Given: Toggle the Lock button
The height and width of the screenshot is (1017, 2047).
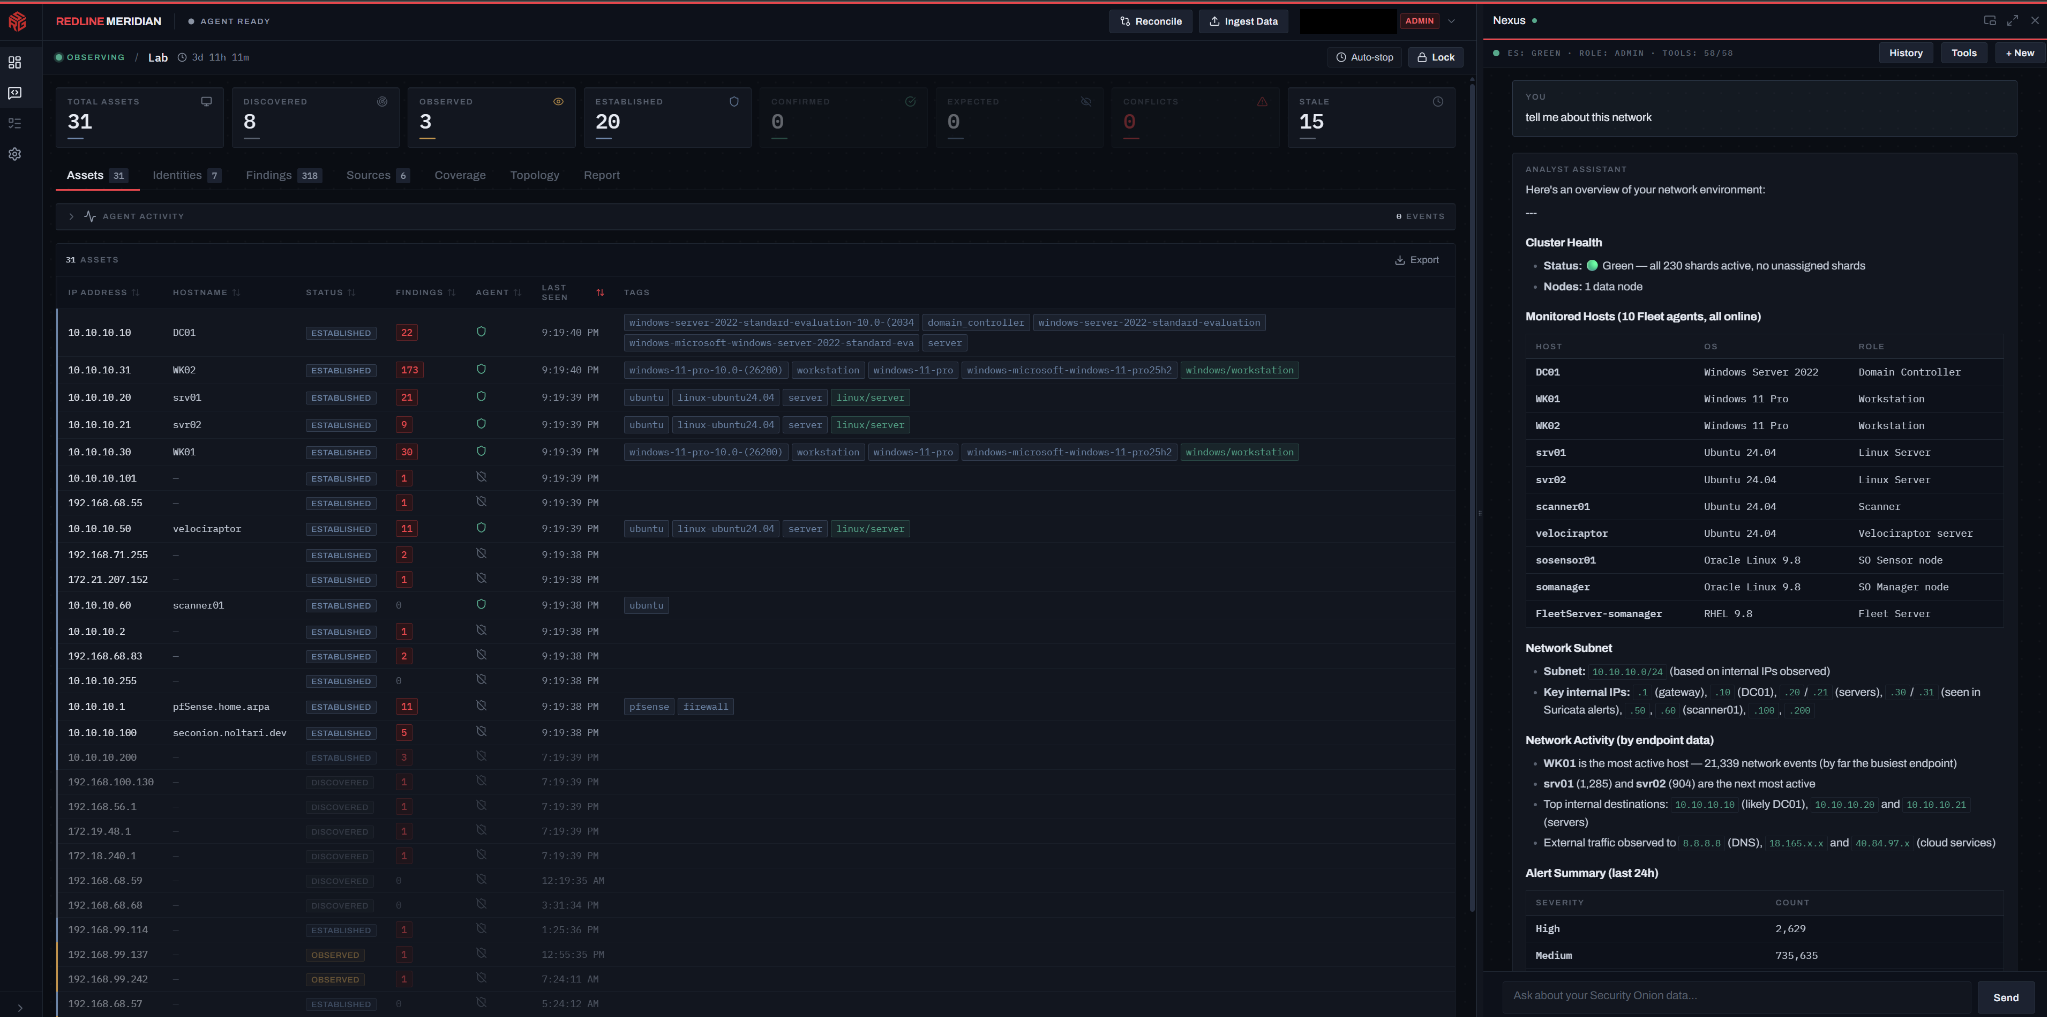Looking at the screenshot, I should (1436, 57).
